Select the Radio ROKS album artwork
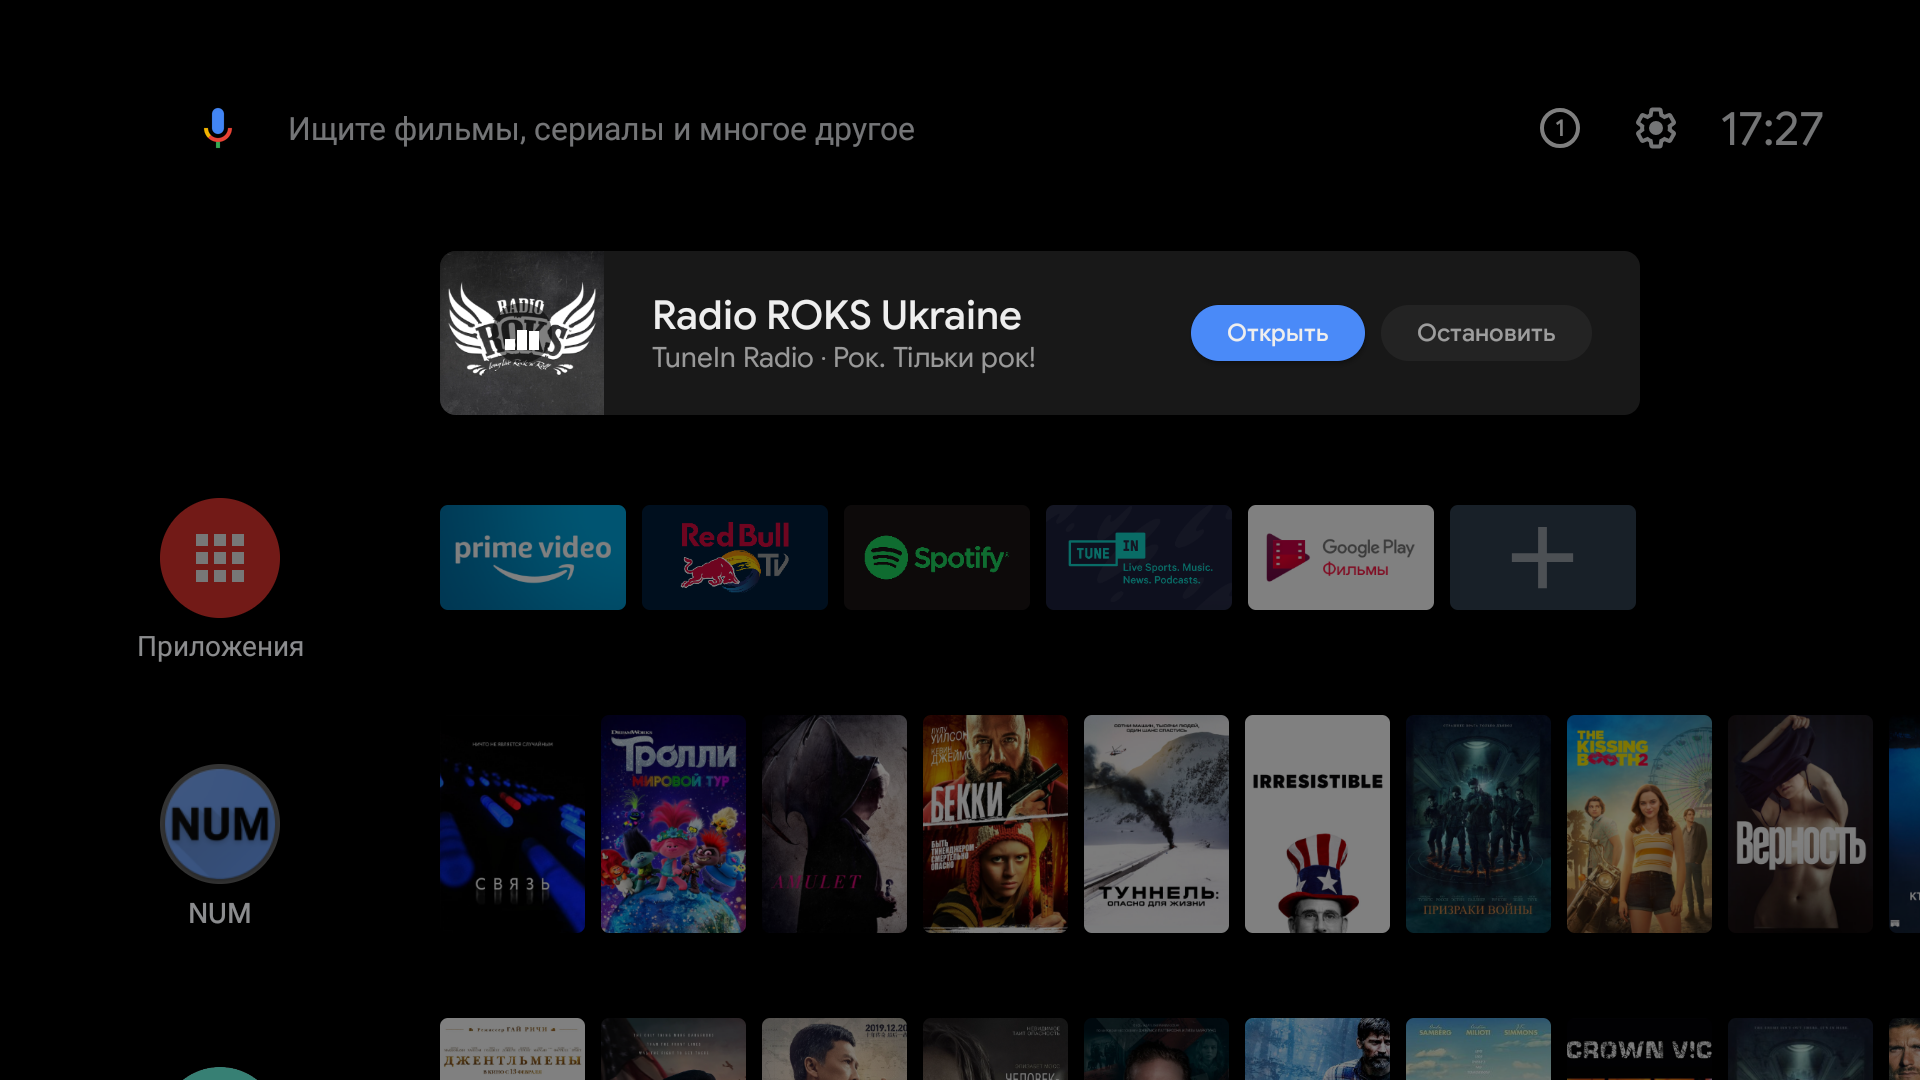This screenshot has width=1920, height=1080. tap(522, 333)
